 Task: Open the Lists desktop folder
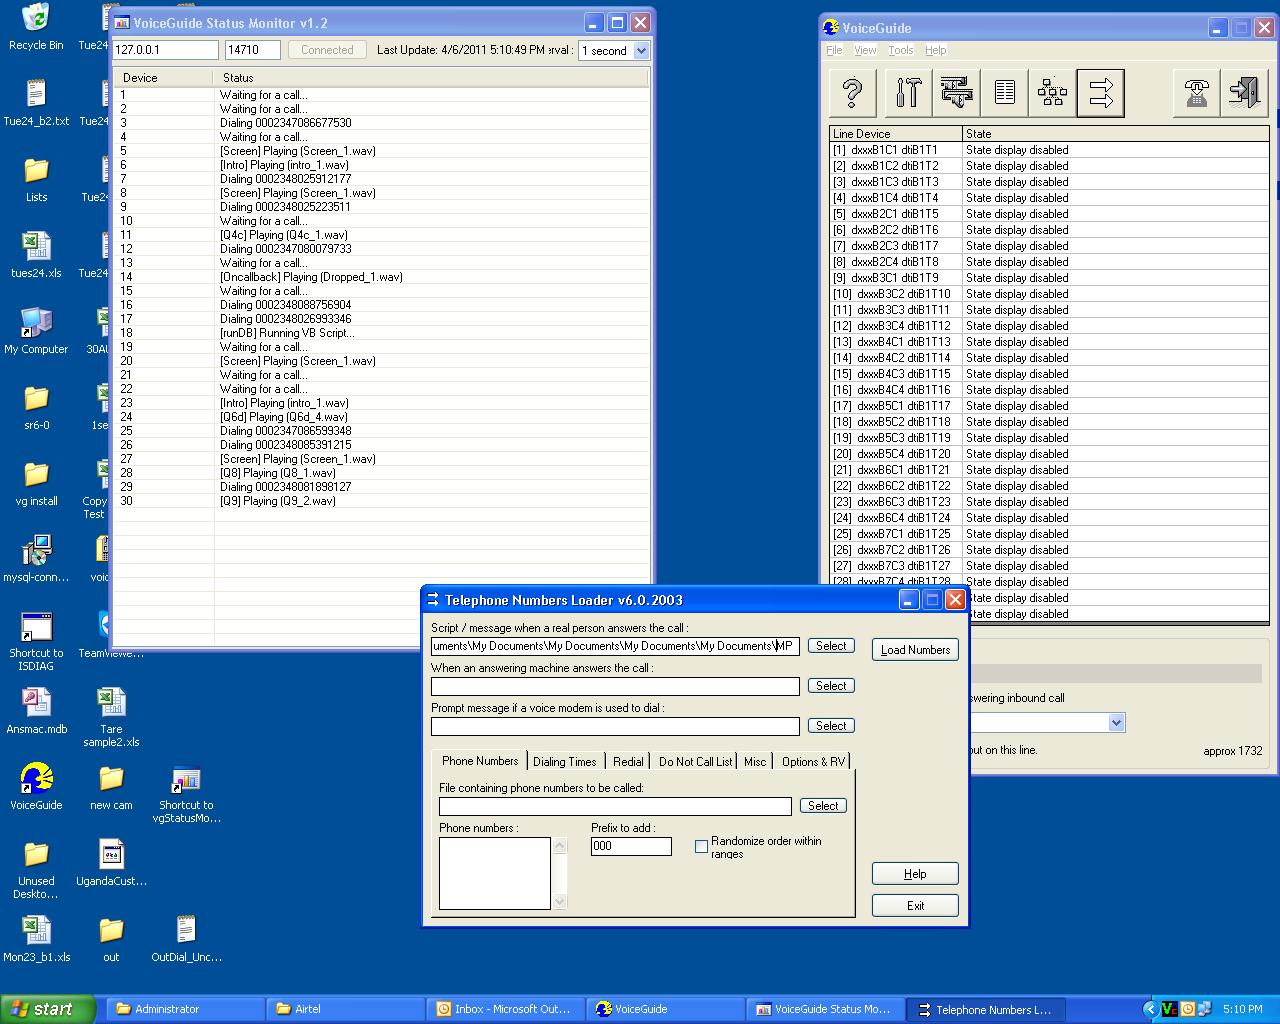pos(36,180)
